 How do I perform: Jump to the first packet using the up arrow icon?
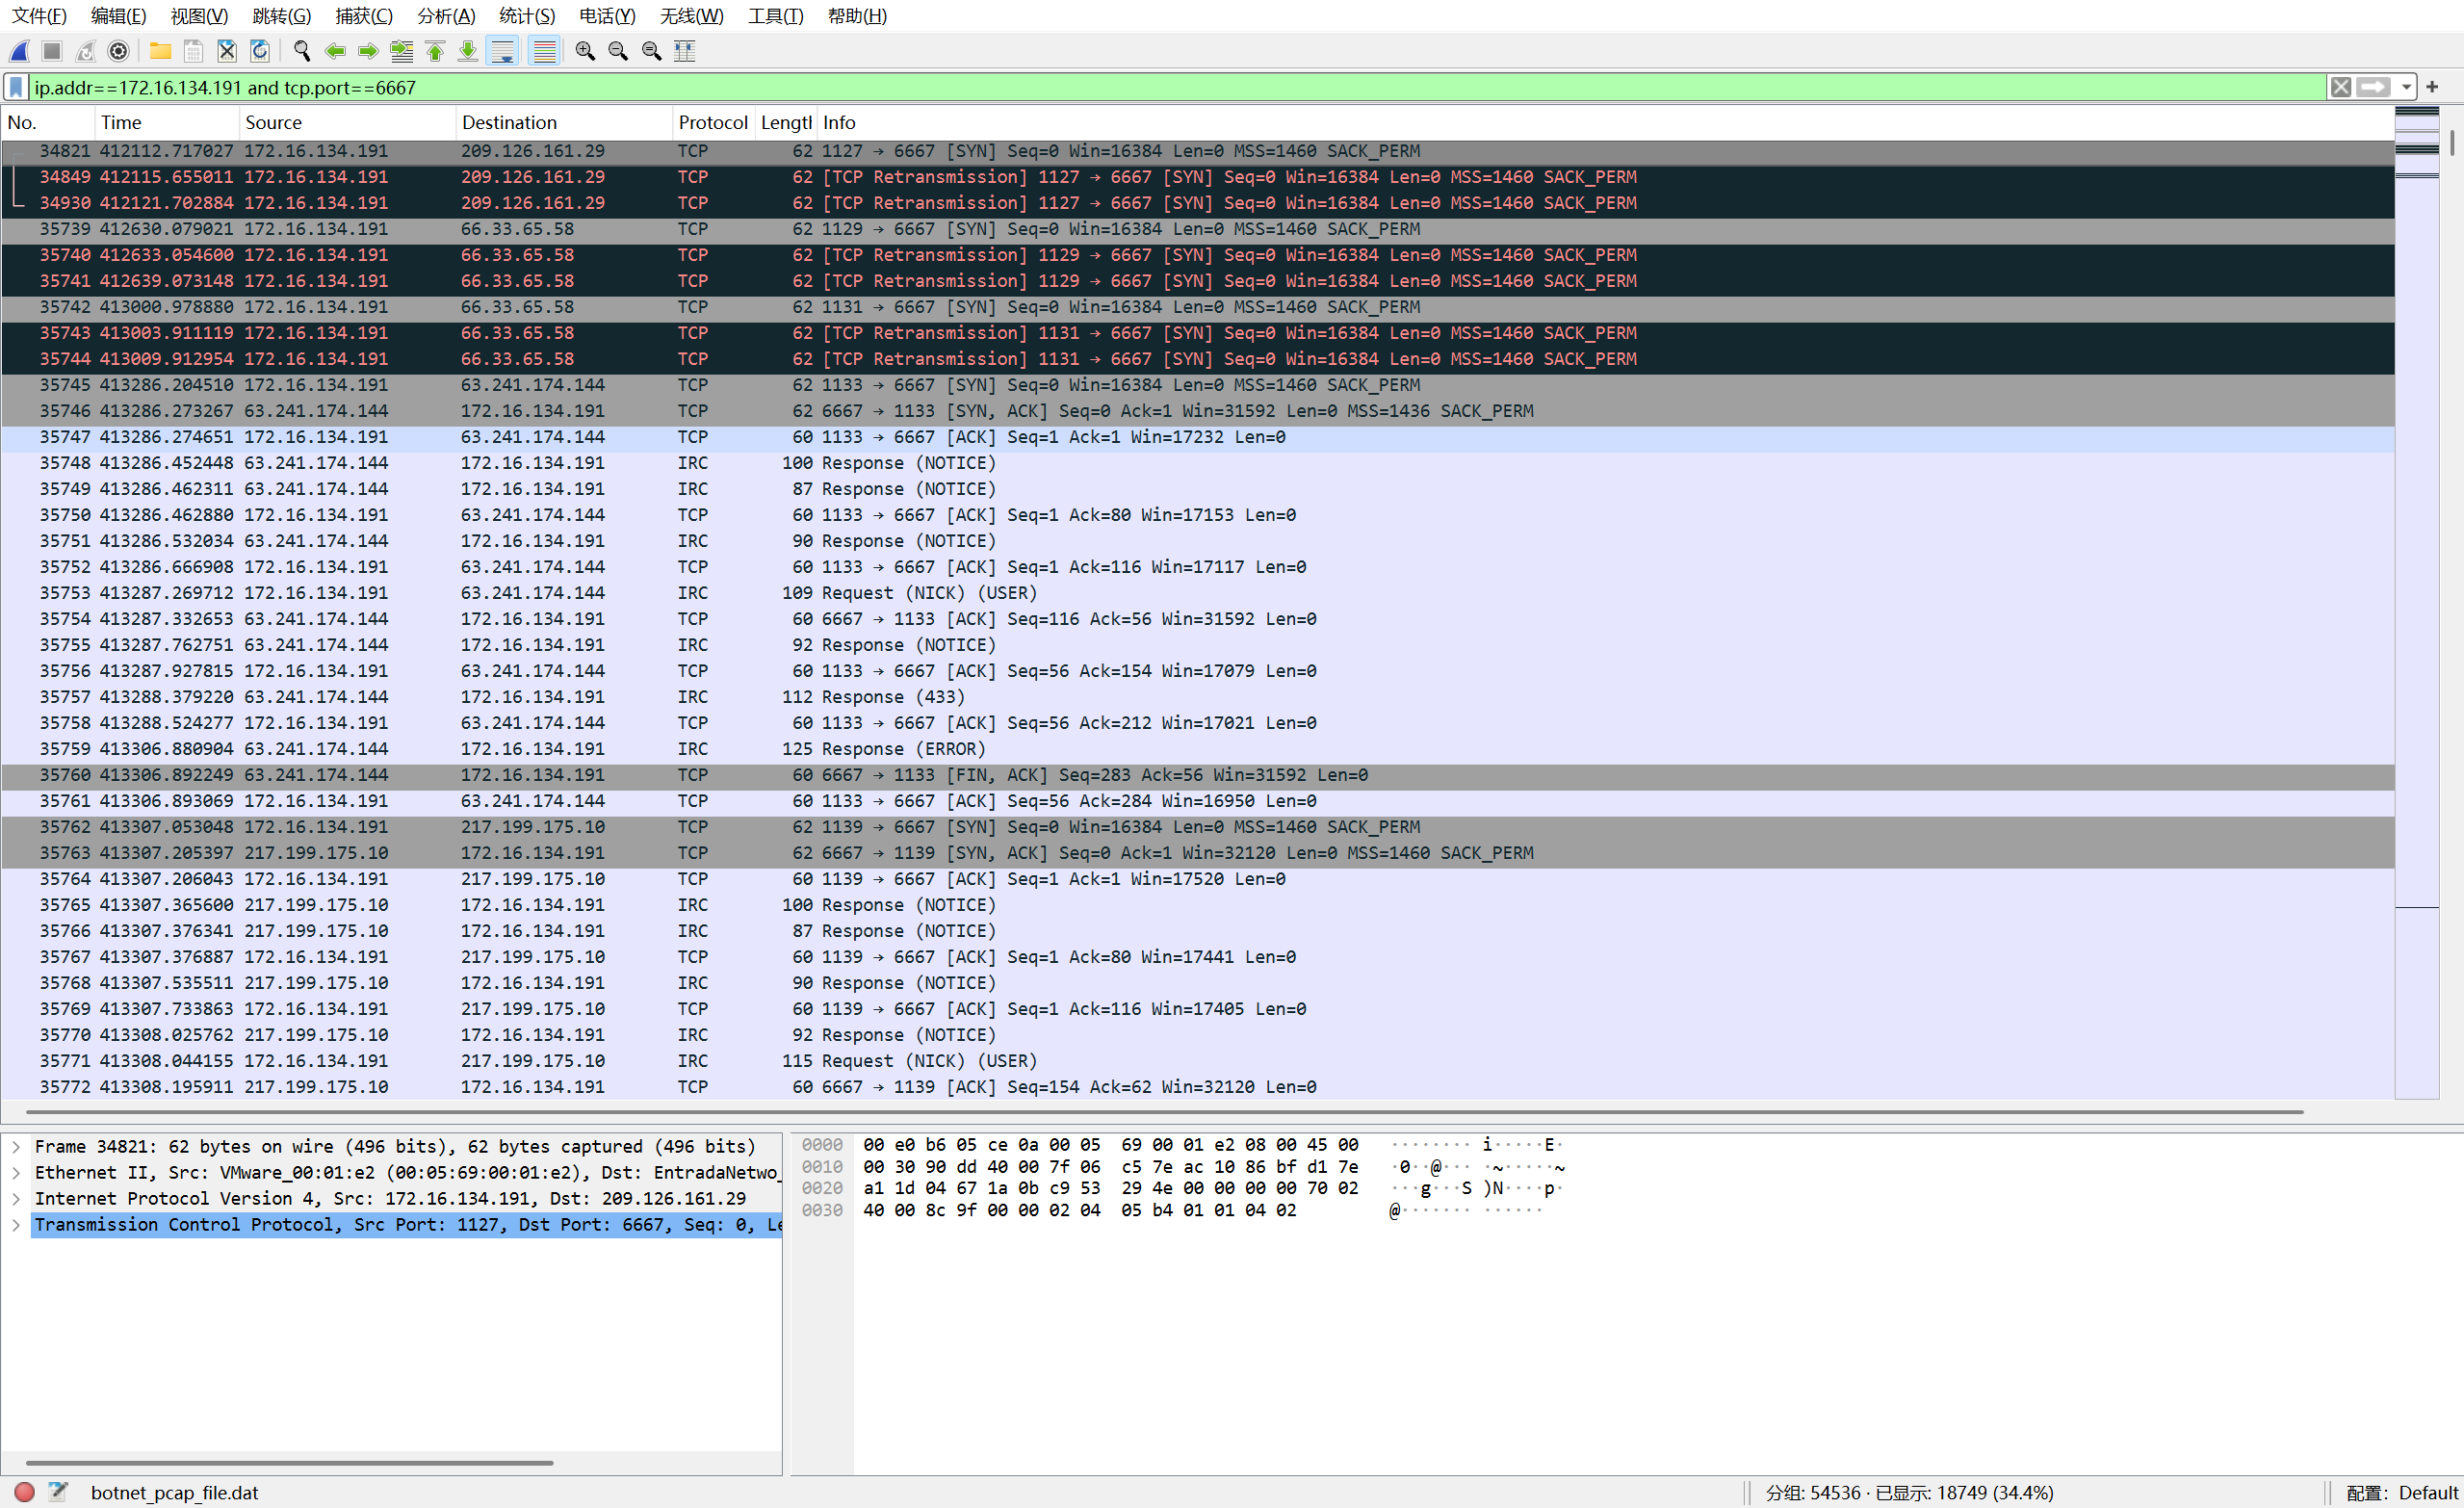coord(435,51)
